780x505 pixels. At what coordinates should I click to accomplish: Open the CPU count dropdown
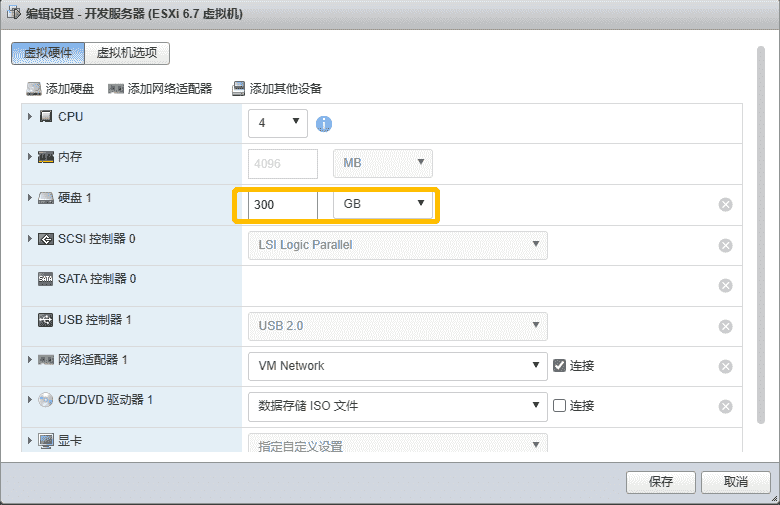[x=279, y=123]
